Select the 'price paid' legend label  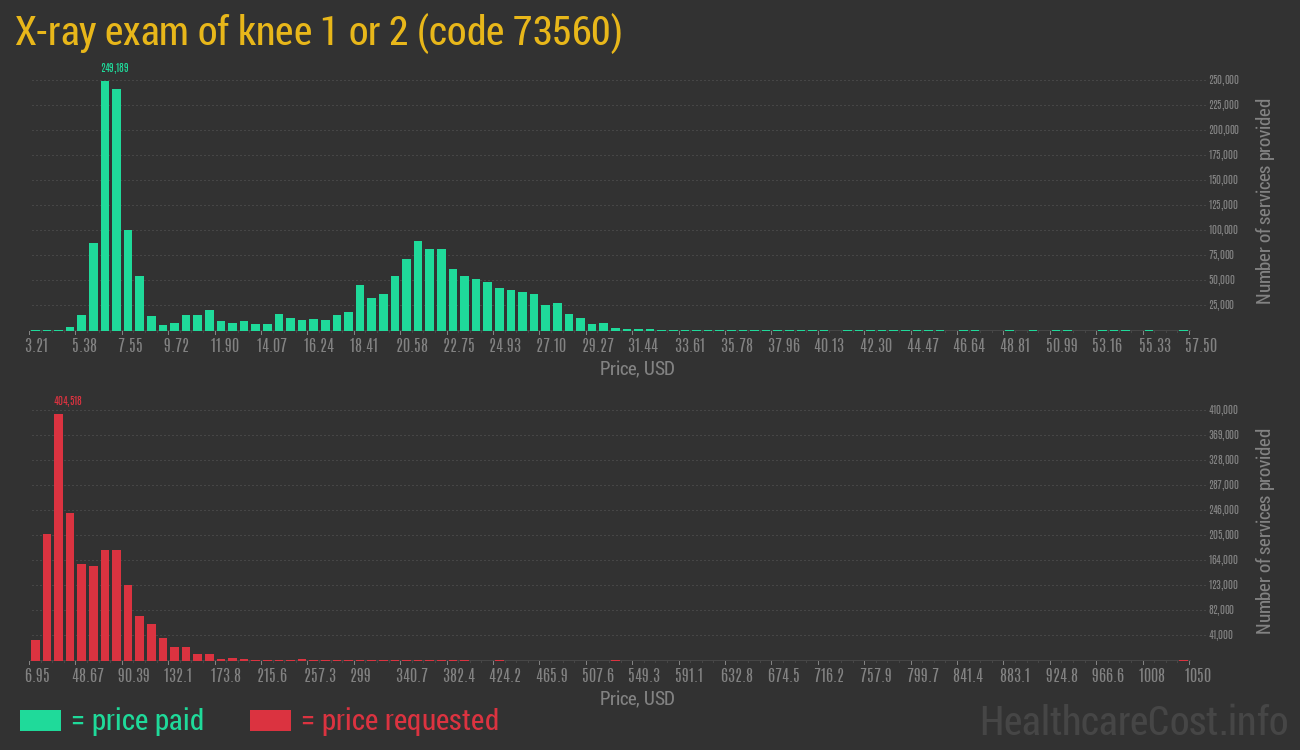click(137, 720)
